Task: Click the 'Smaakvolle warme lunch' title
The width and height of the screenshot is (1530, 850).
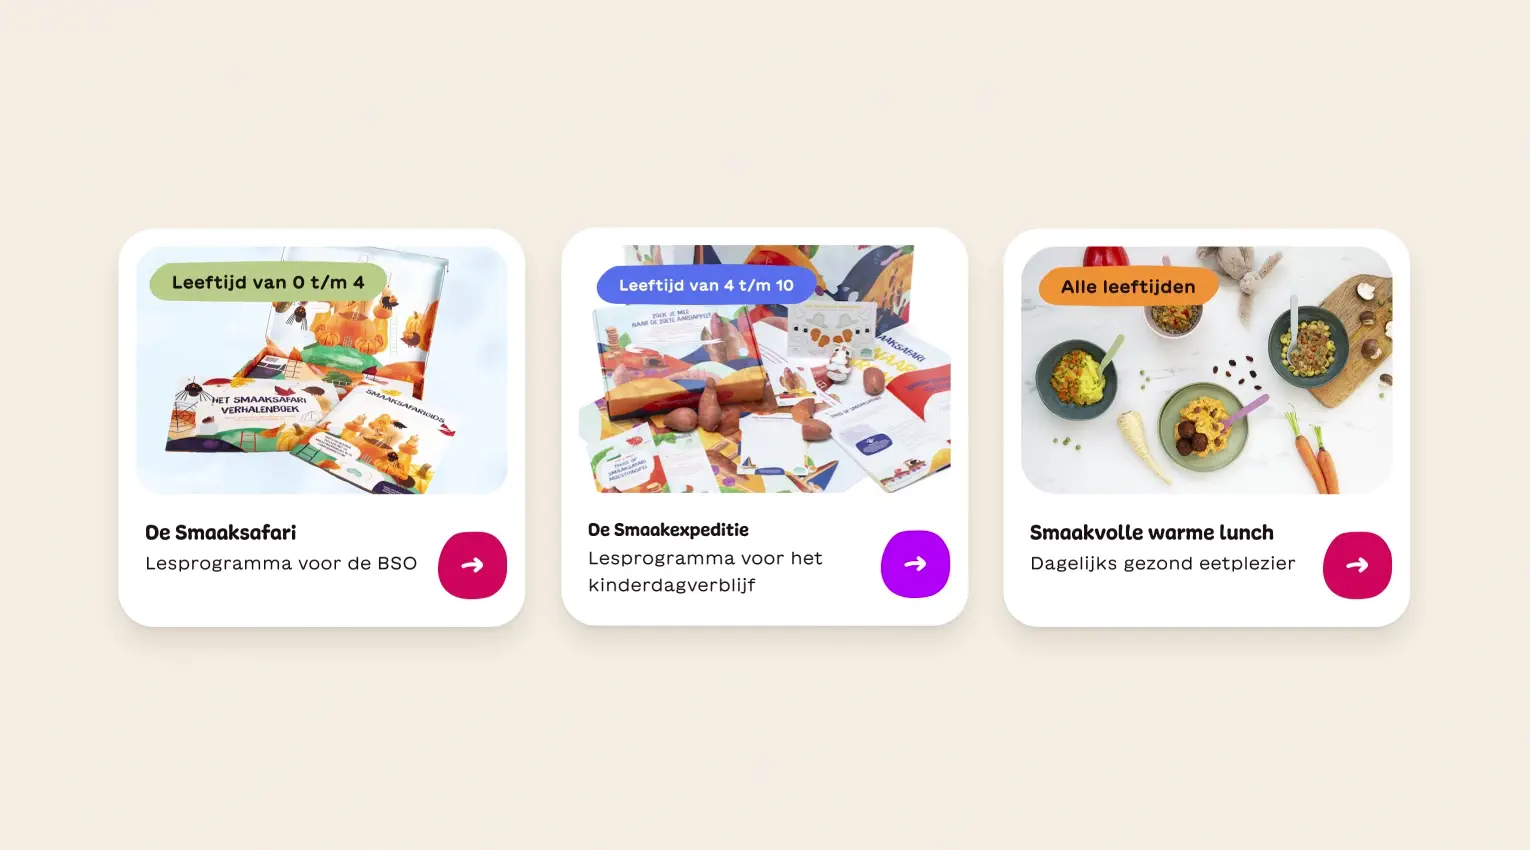Action: [1152, 533]
